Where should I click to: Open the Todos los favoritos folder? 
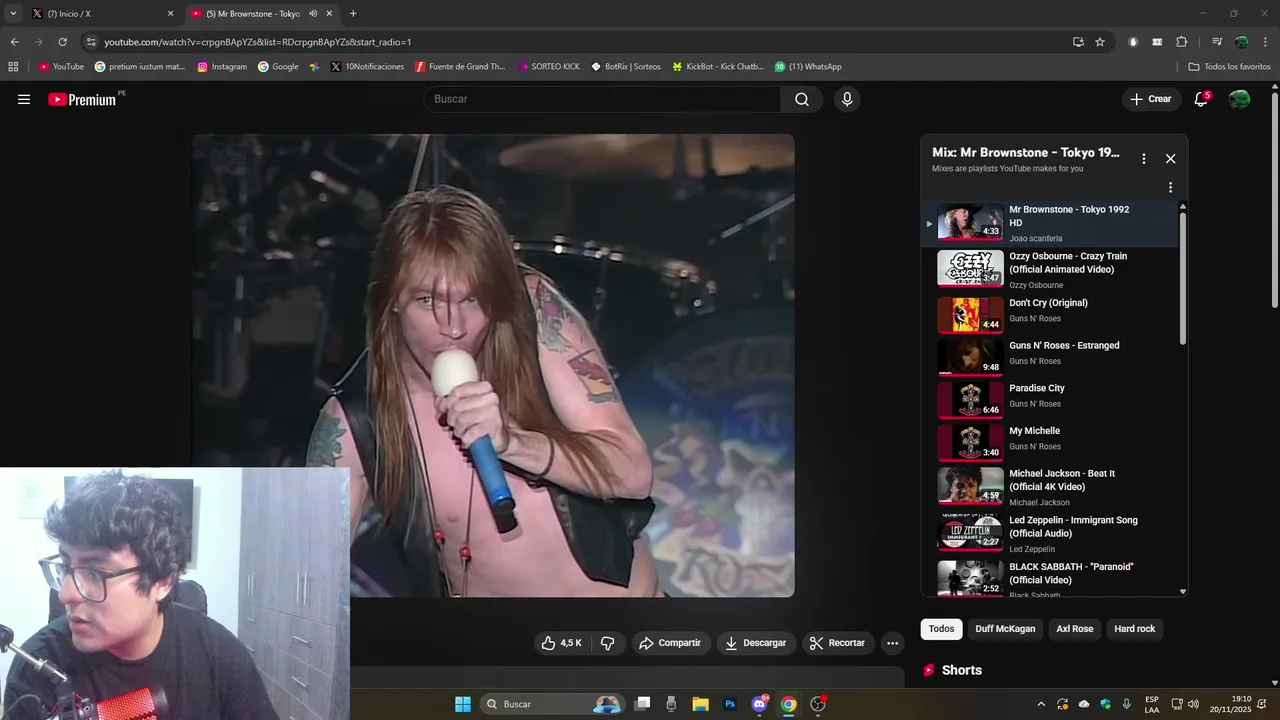(1230, 67)
